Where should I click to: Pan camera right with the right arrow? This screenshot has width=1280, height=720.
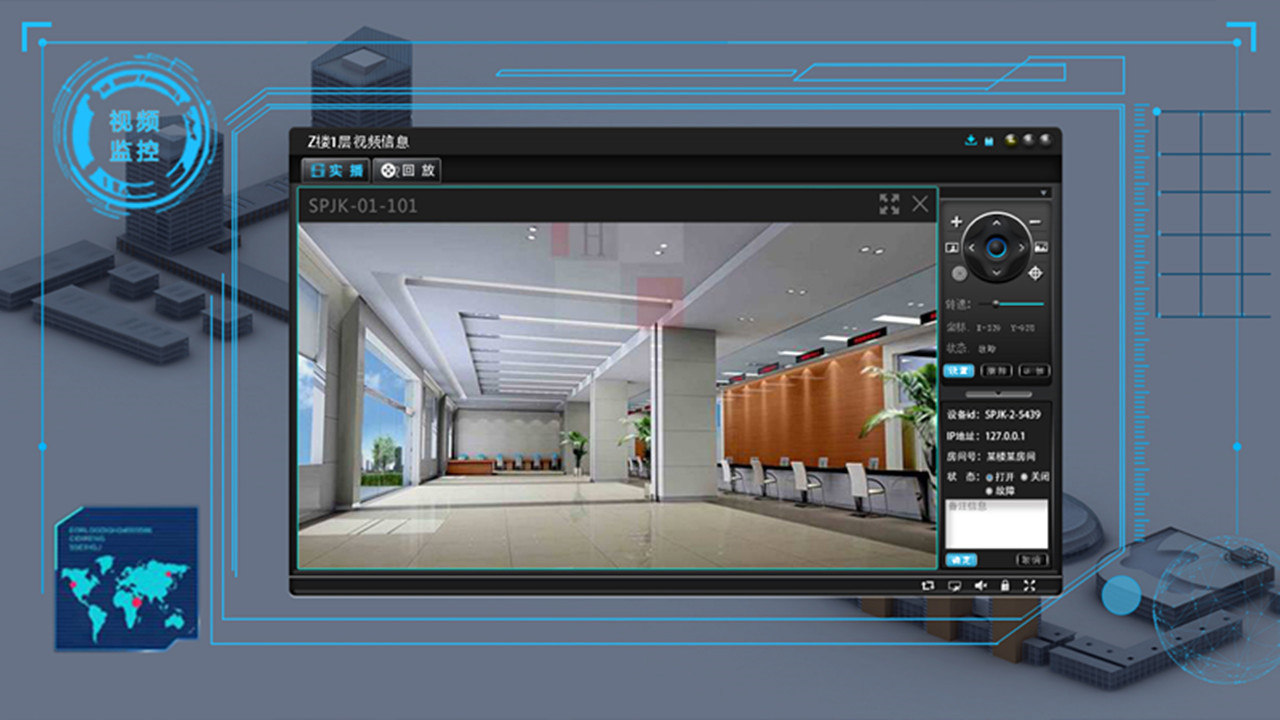pos(1021,248)
